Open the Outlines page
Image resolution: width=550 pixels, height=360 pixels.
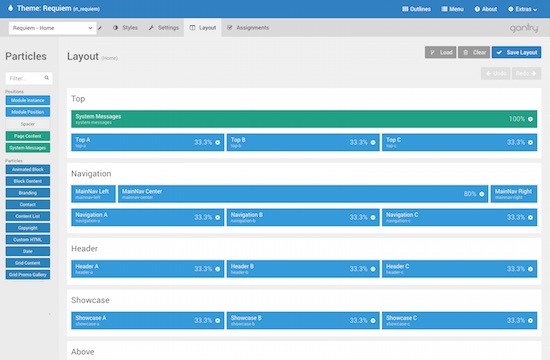[416, 9]
